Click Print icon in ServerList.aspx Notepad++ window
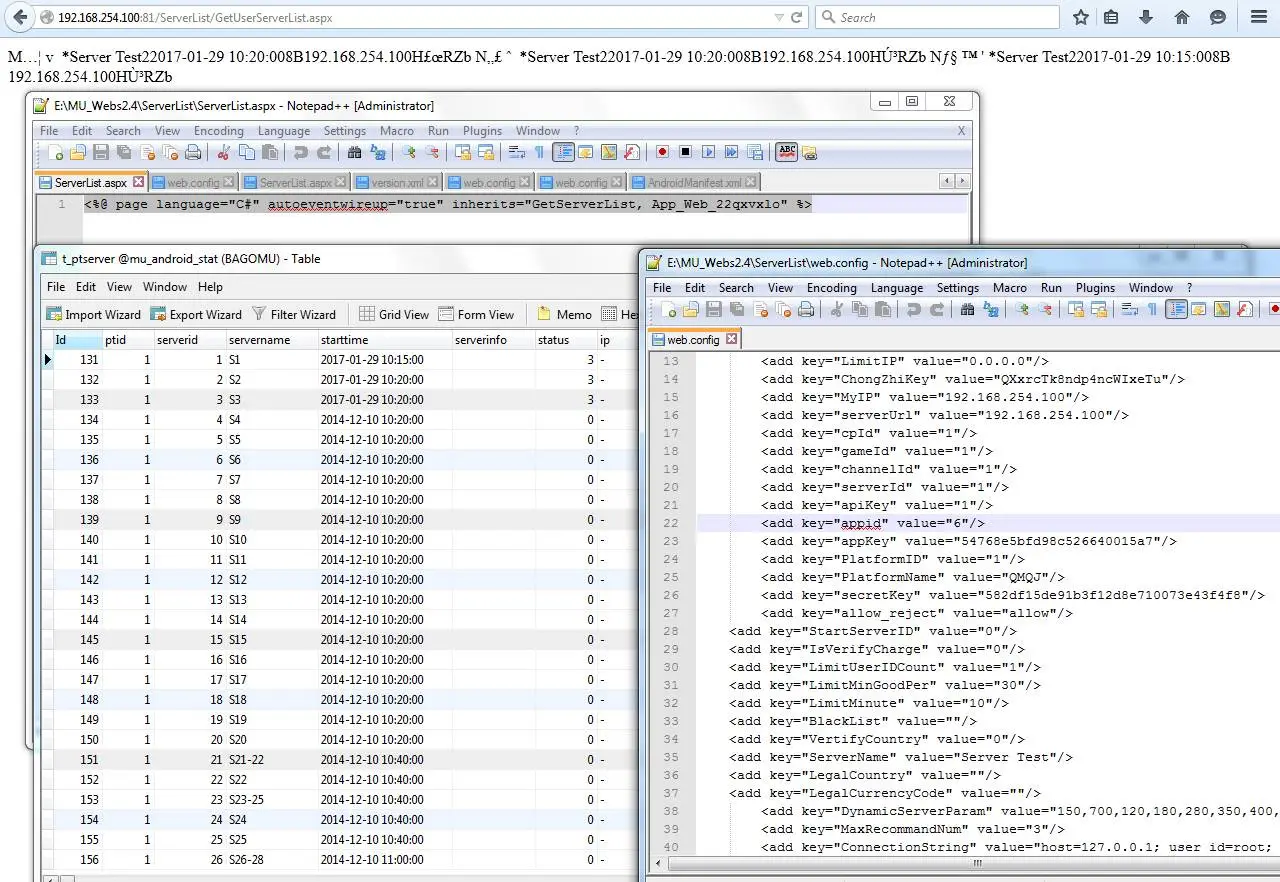The image size is (1280, 882). (193, 153)
